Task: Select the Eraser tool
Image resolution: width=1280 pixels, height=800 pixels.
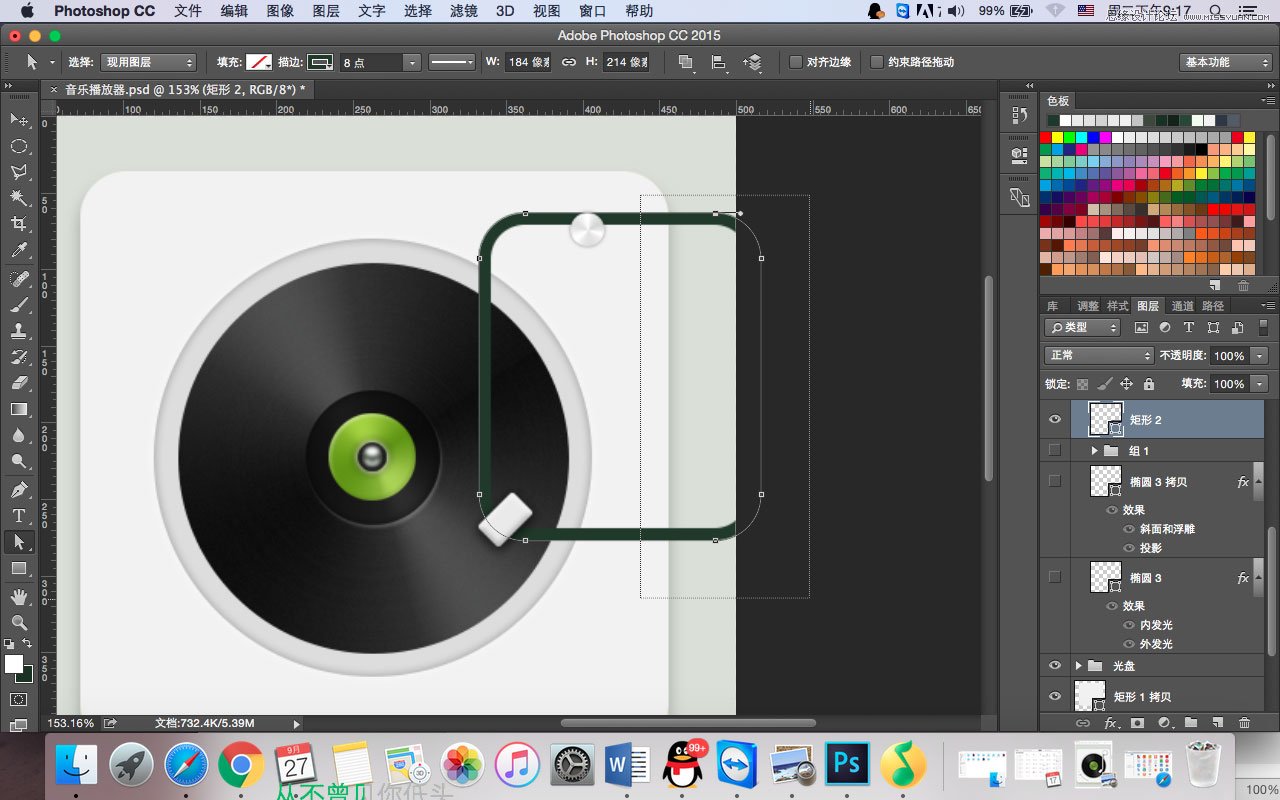Action: 18,383
